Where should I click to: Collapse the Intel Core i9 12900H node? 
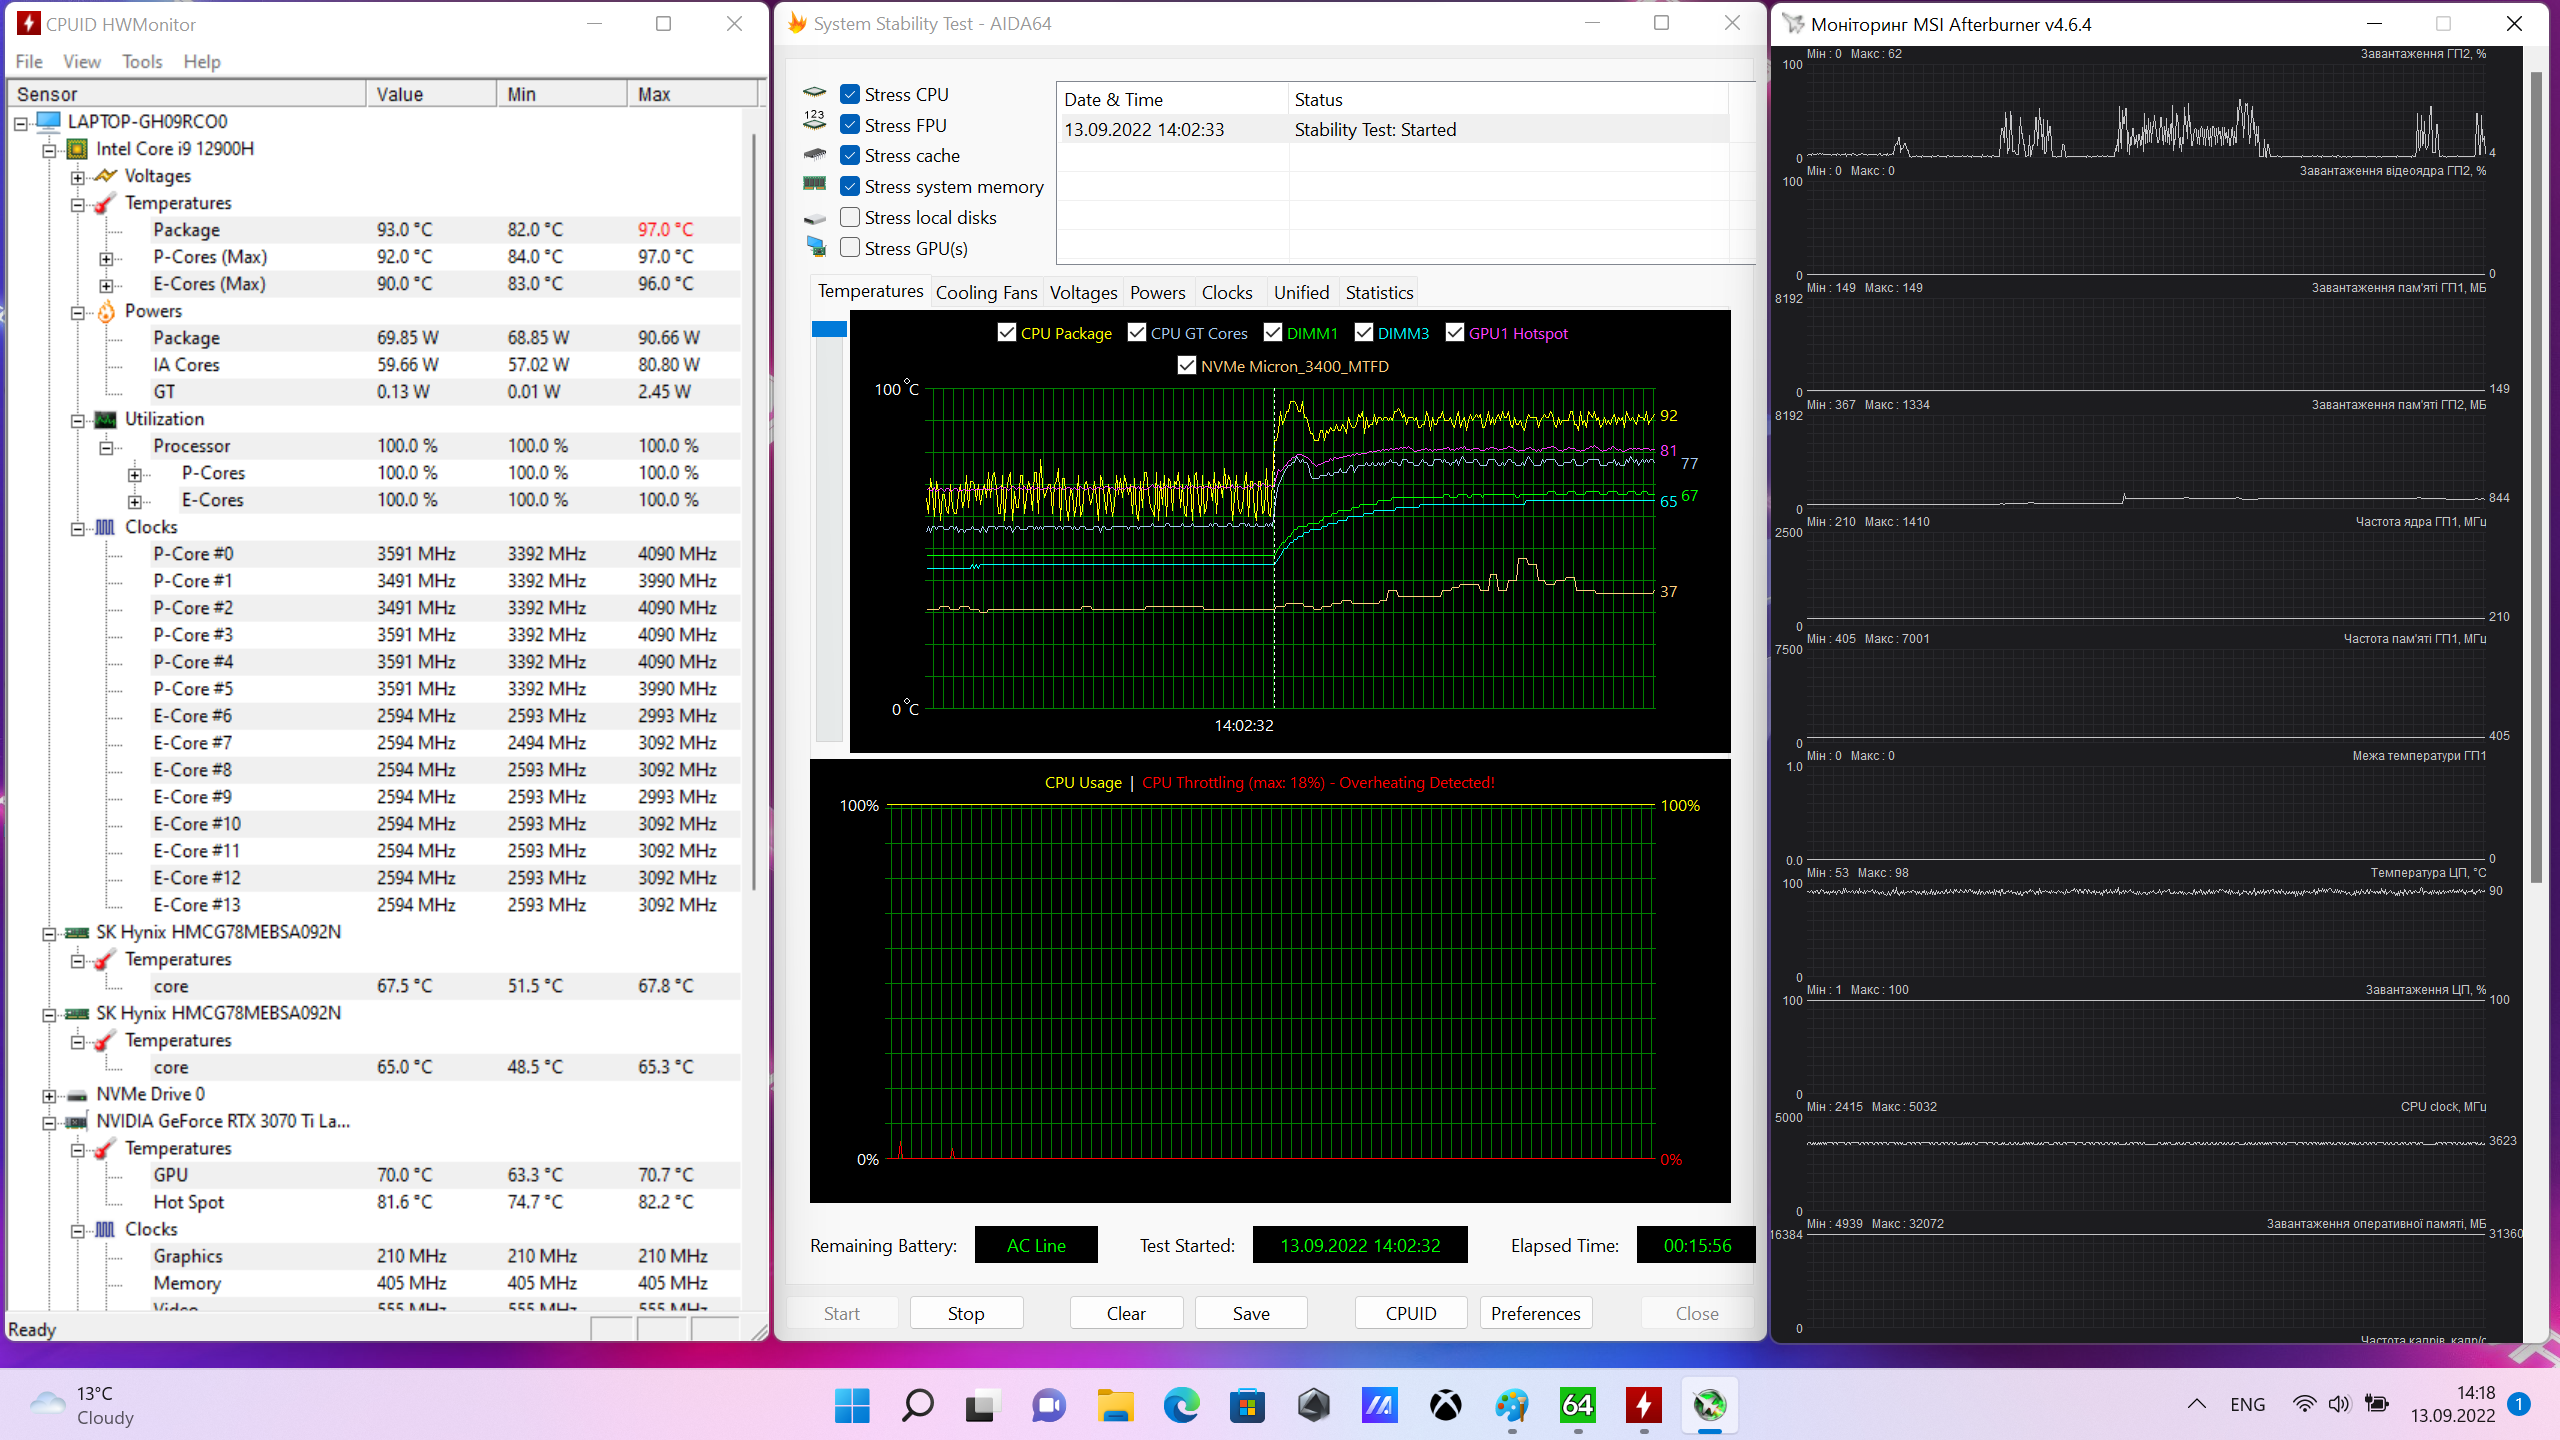coord(49,150)
